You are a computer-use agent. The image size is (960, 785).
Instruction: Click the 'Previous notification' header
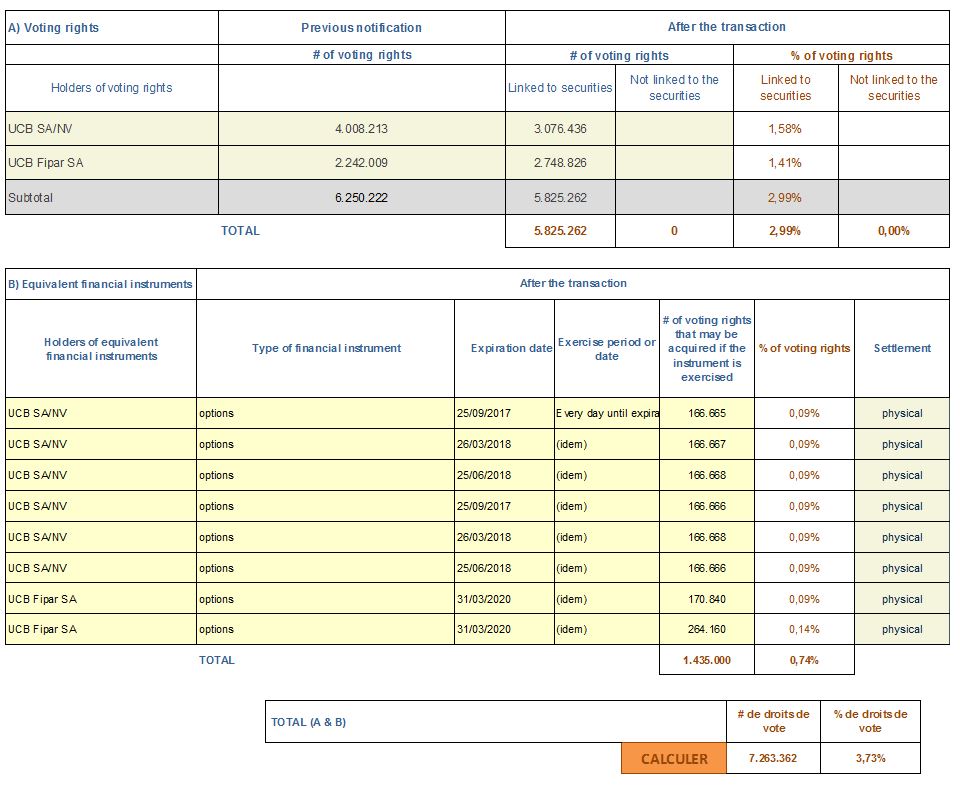click(x=361, y=28)
